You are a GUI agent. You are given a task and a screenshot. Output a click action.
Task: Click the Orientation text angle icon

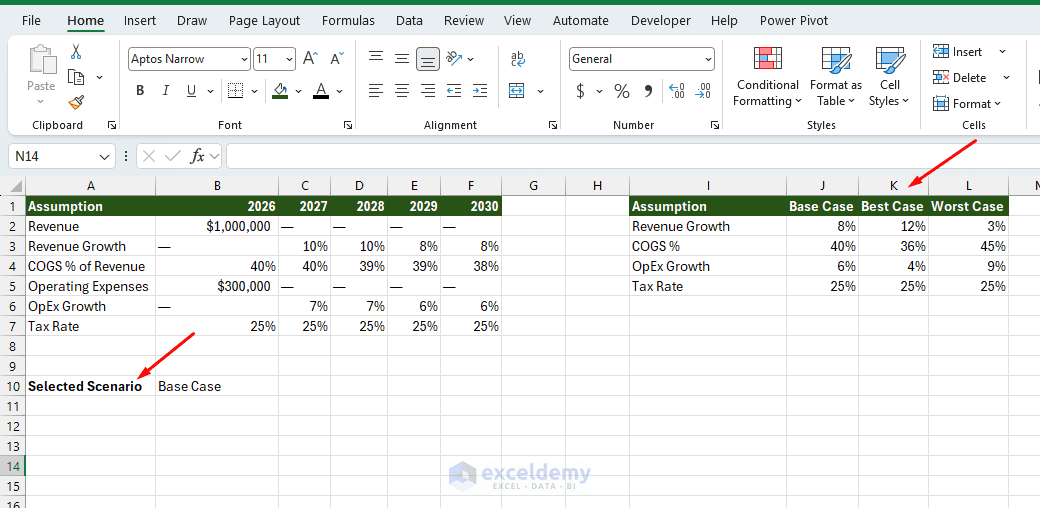[454, 58]
